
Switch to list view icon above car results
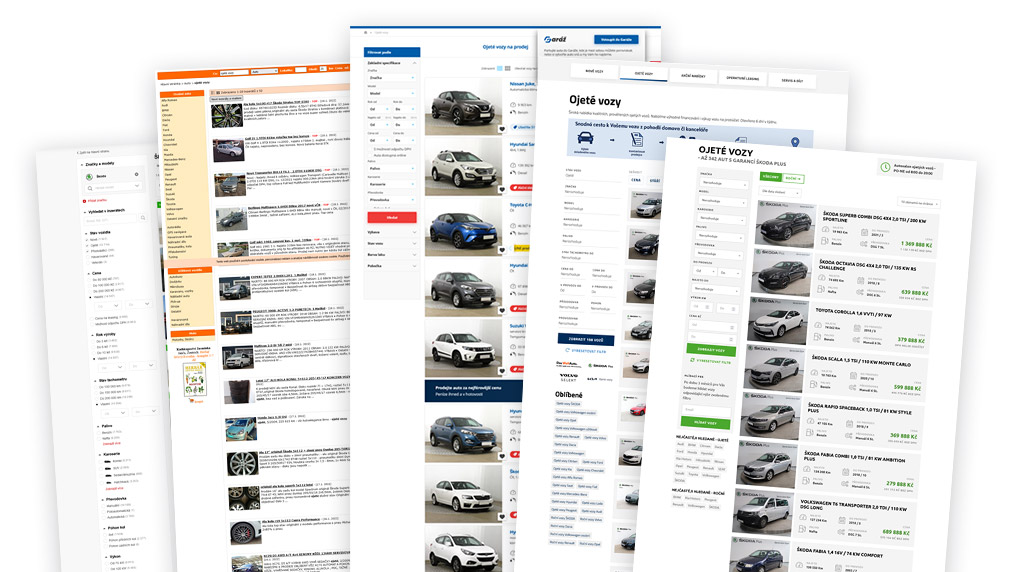[499, 68]
